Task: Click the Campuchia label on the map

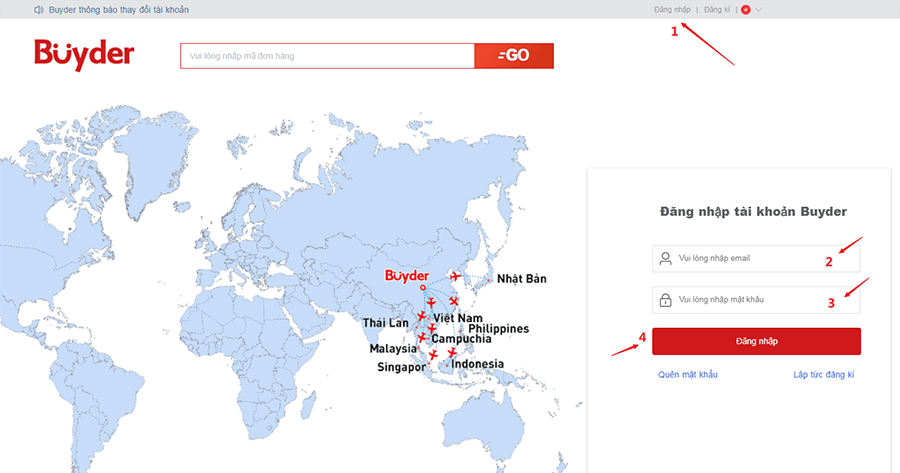Action: pyautogui.click(x=461, y=339)
